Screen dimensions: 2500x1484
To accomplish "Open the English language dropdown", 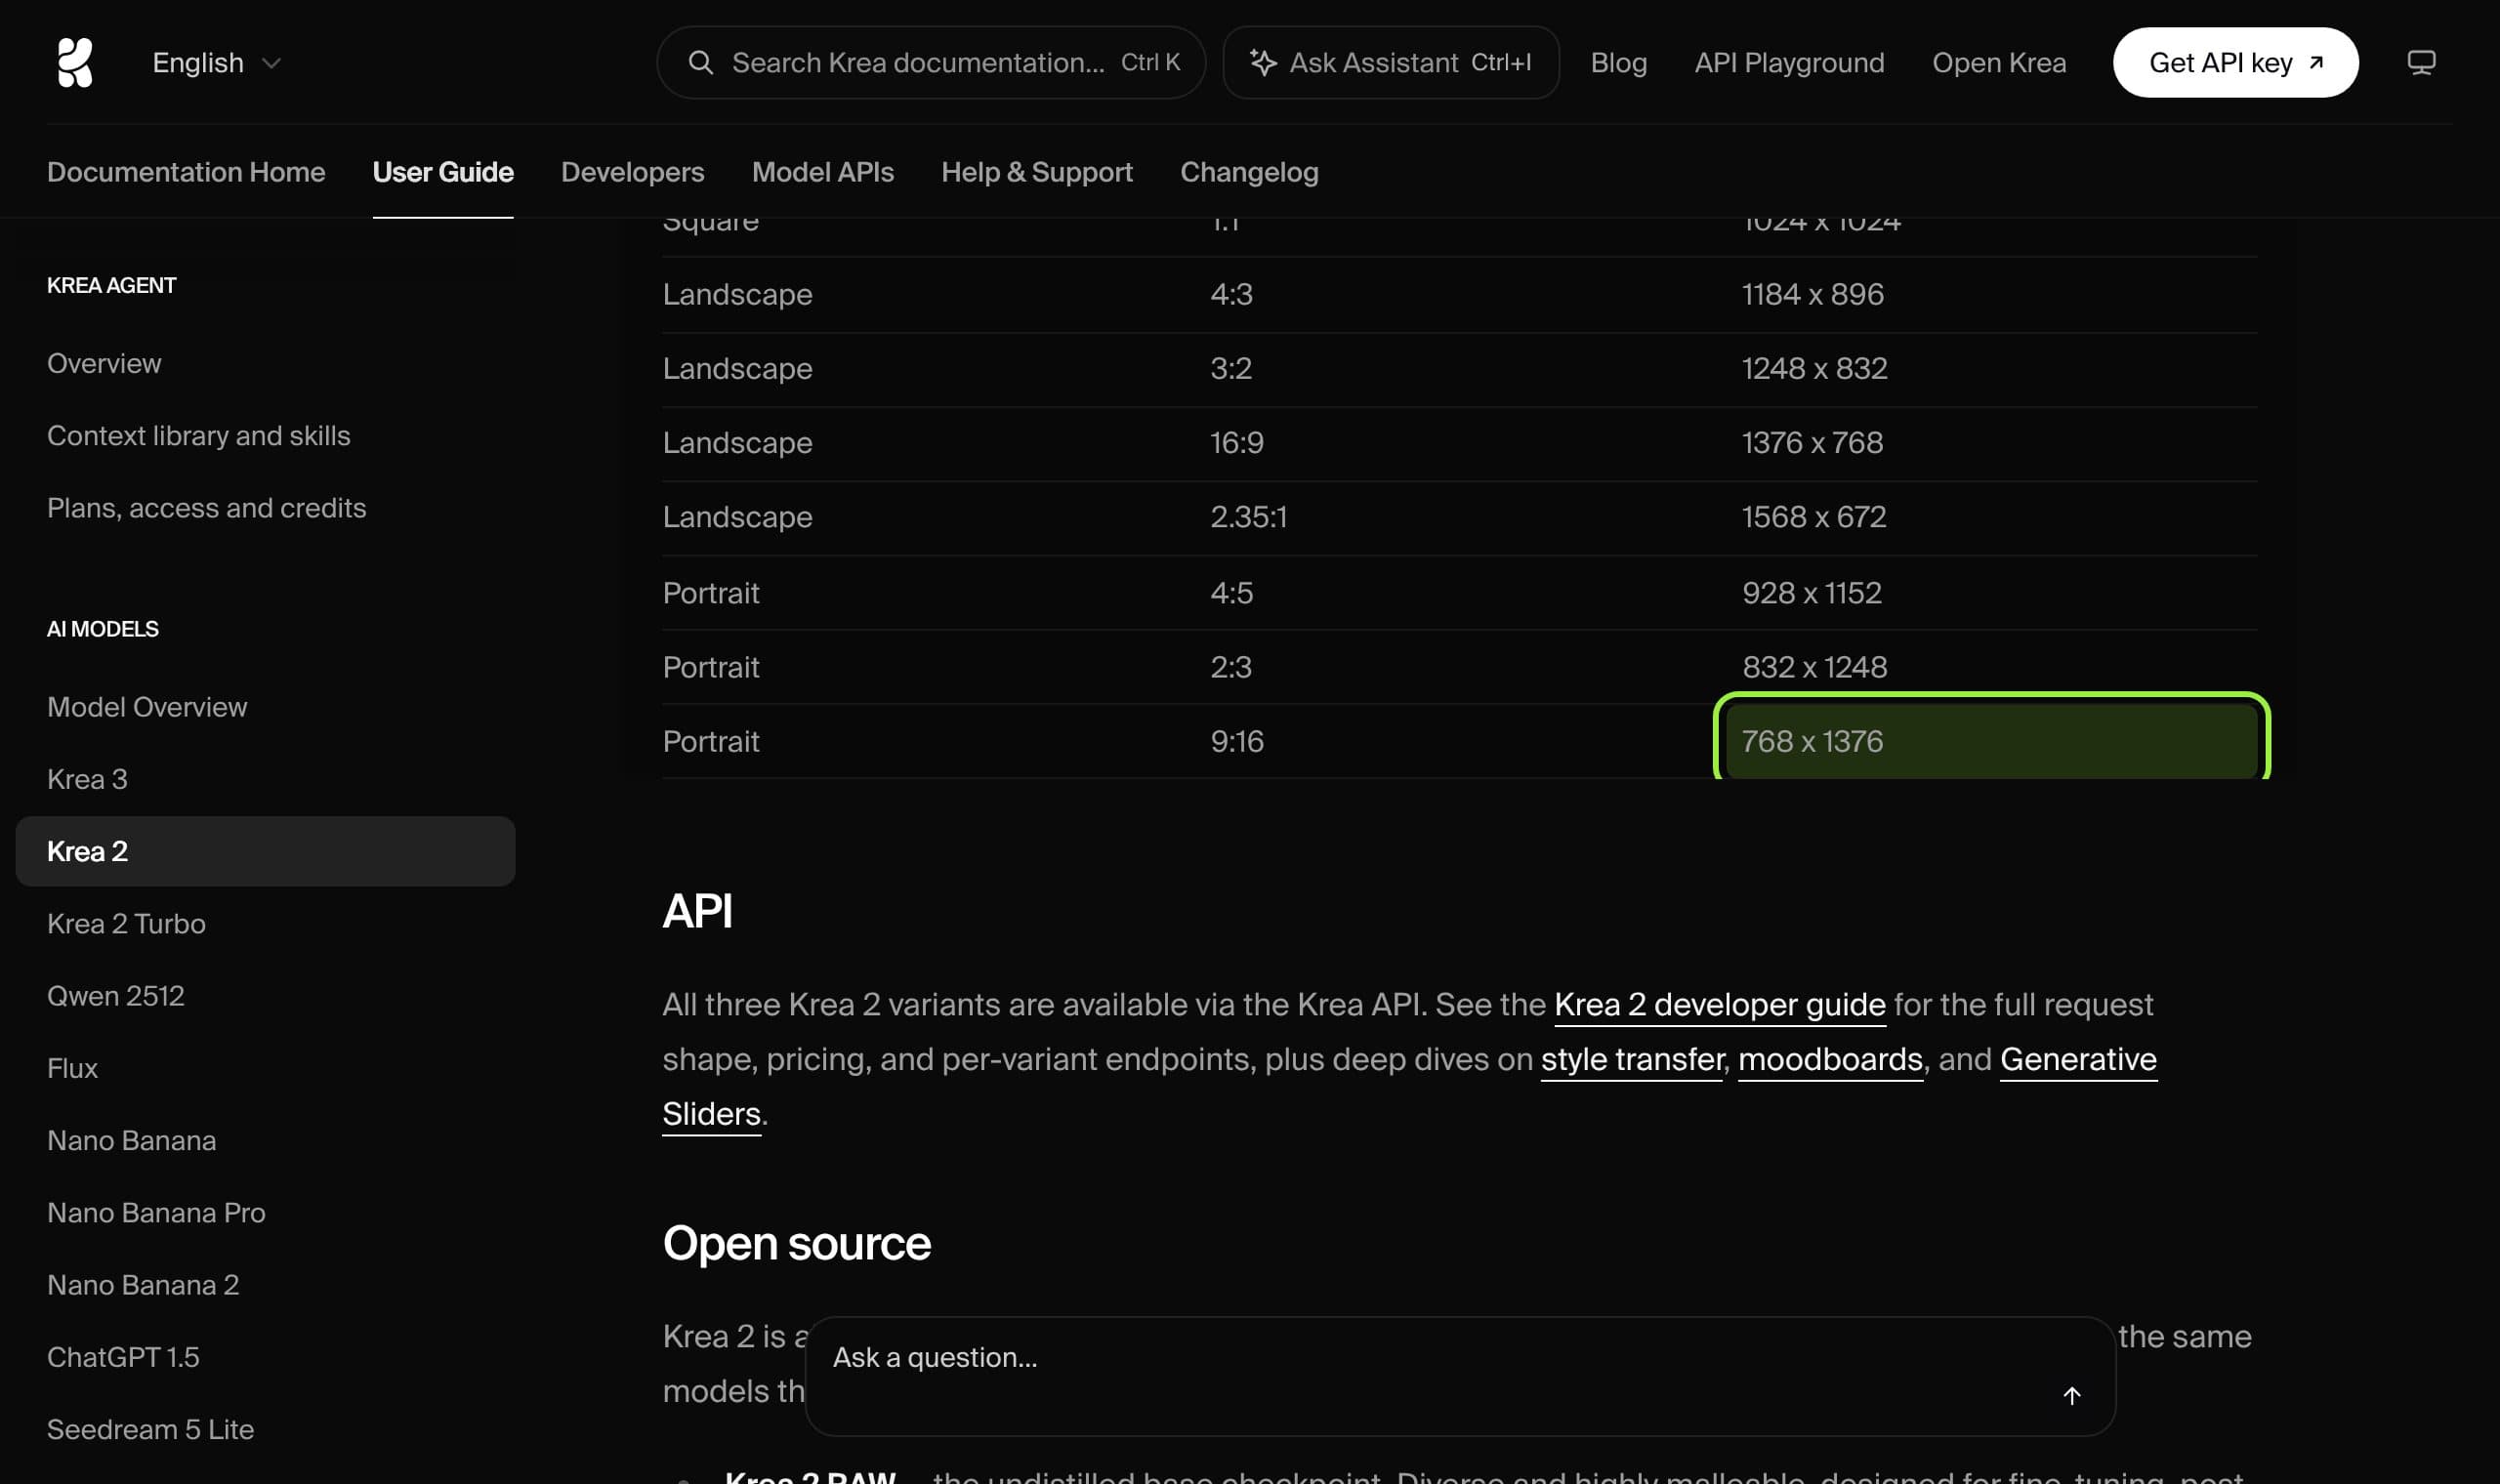I will point(216,63).
